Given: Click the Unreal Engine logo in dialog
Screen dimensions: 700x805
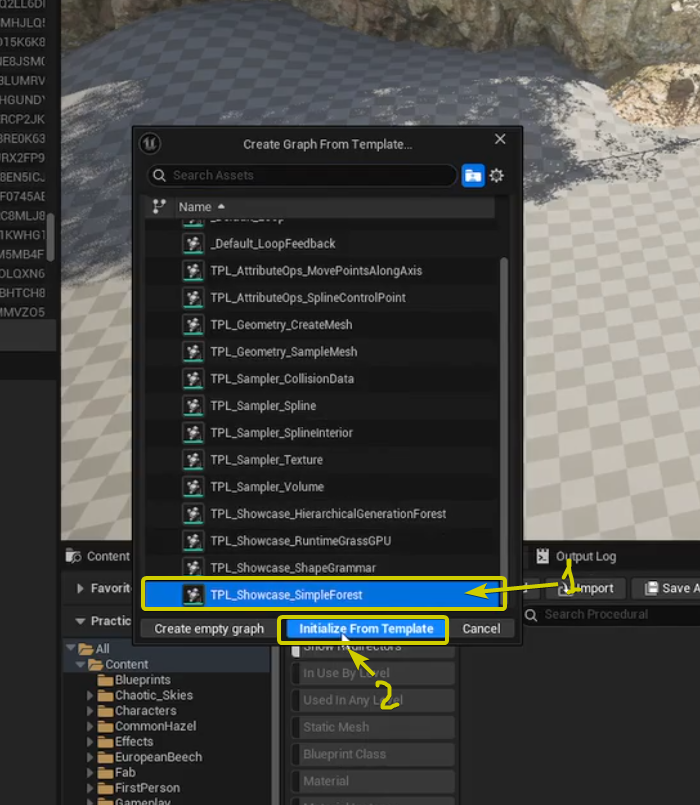Looking at the screenshot, I should click(150, 143).
